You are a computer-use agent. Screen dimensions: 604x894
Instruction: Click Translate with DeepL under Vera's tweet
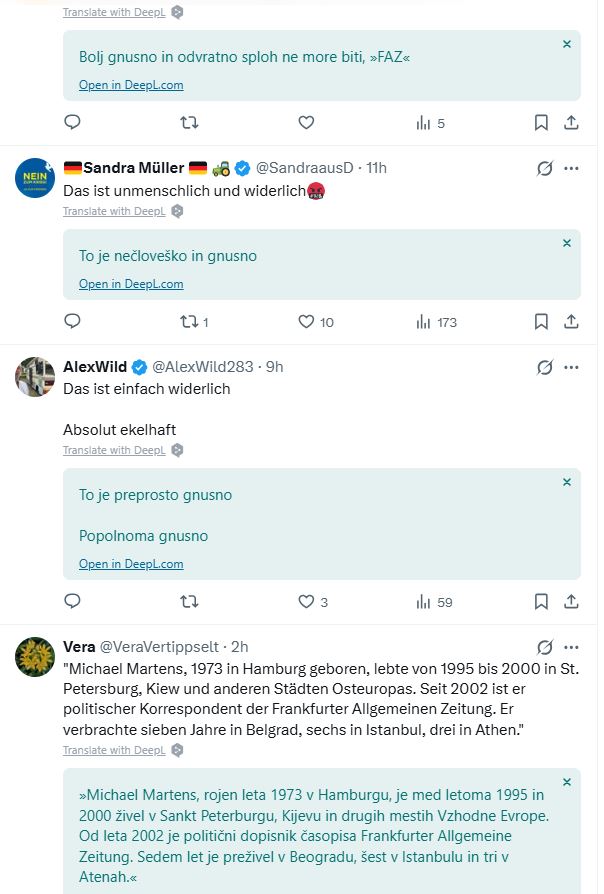click(114, 750)
